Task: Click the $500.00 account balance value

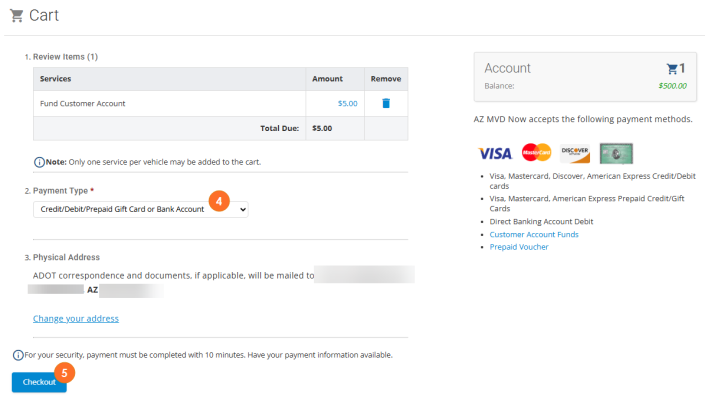Action: (x=672, y=86)
